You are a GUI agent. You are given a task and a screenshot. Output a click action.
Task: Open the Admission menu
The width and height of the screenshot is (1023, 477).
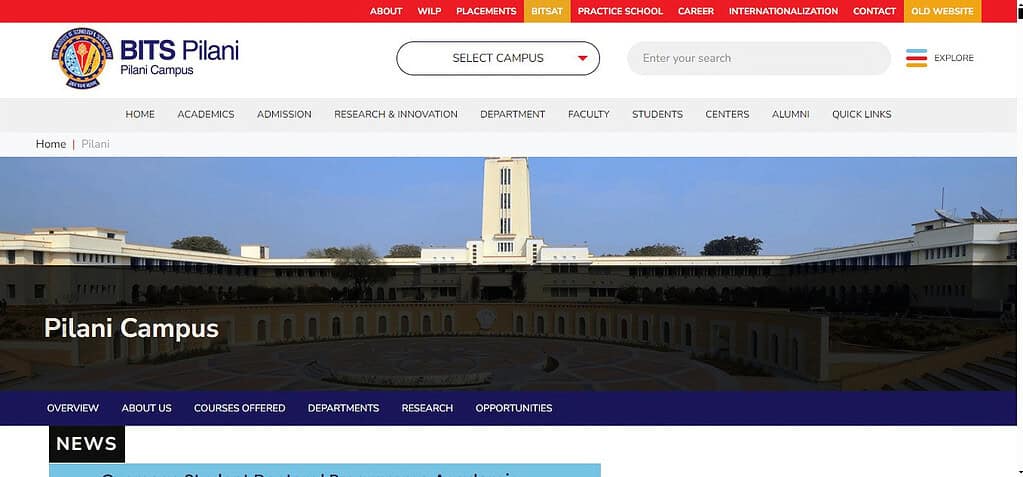click(x=284, y=114)
